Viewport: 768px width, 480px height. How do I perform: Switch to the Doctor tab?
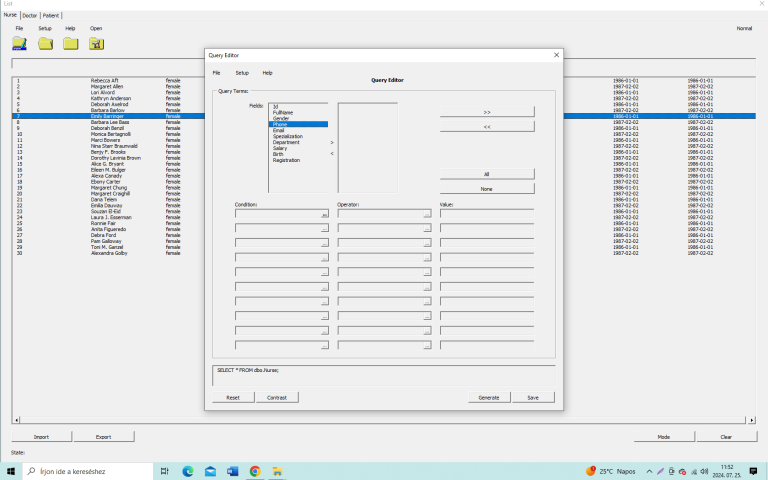(29, 15)
